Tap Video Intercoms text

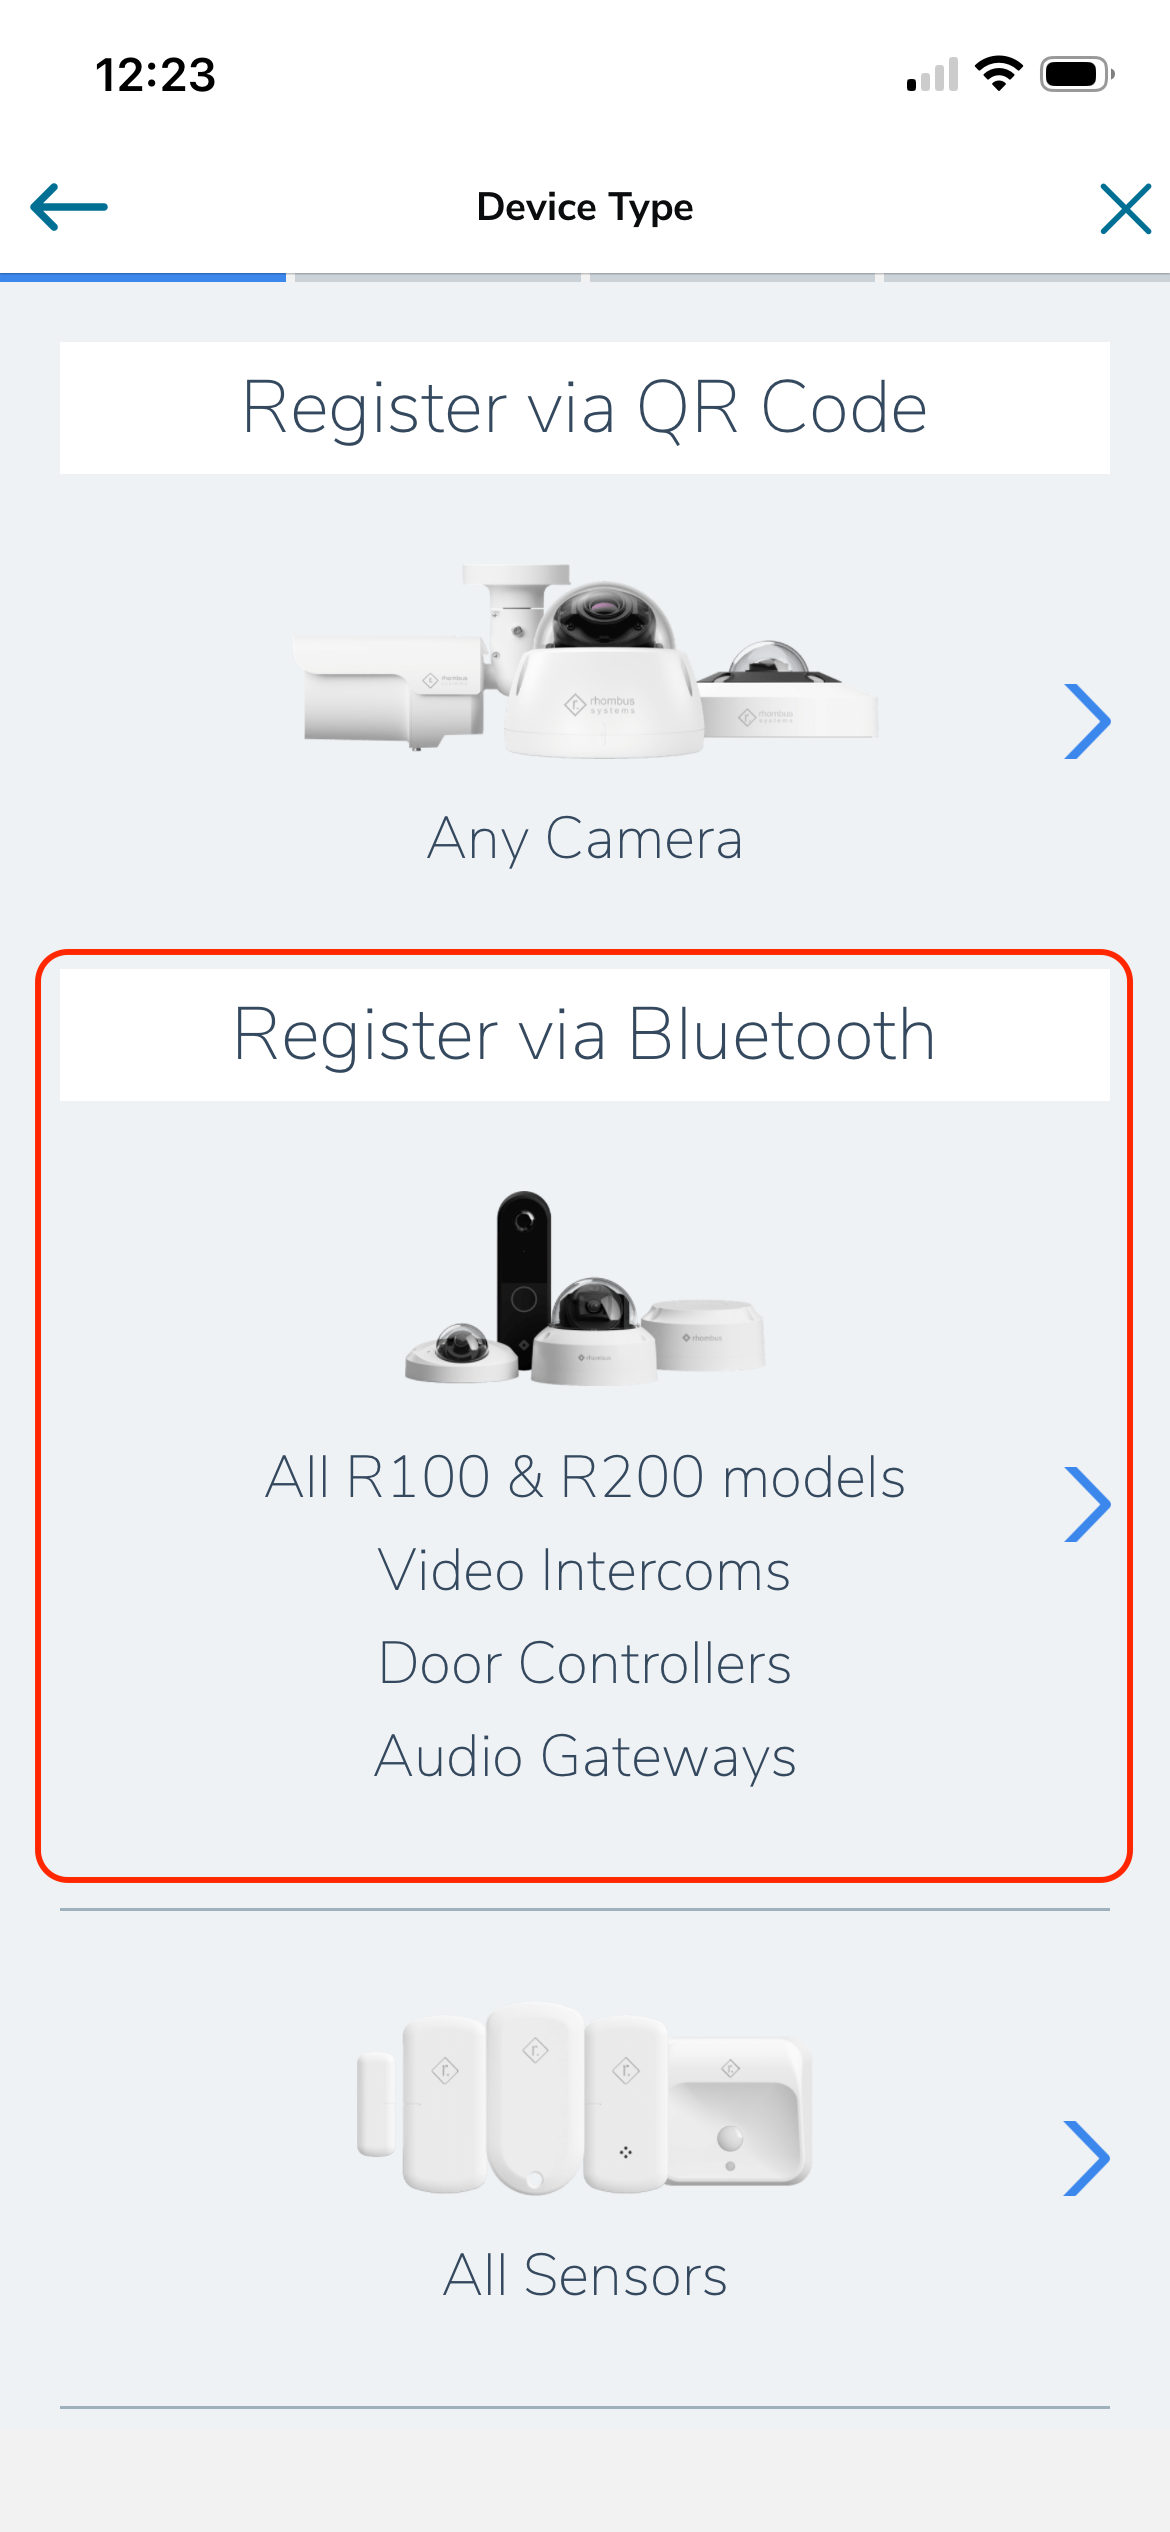585,1570
